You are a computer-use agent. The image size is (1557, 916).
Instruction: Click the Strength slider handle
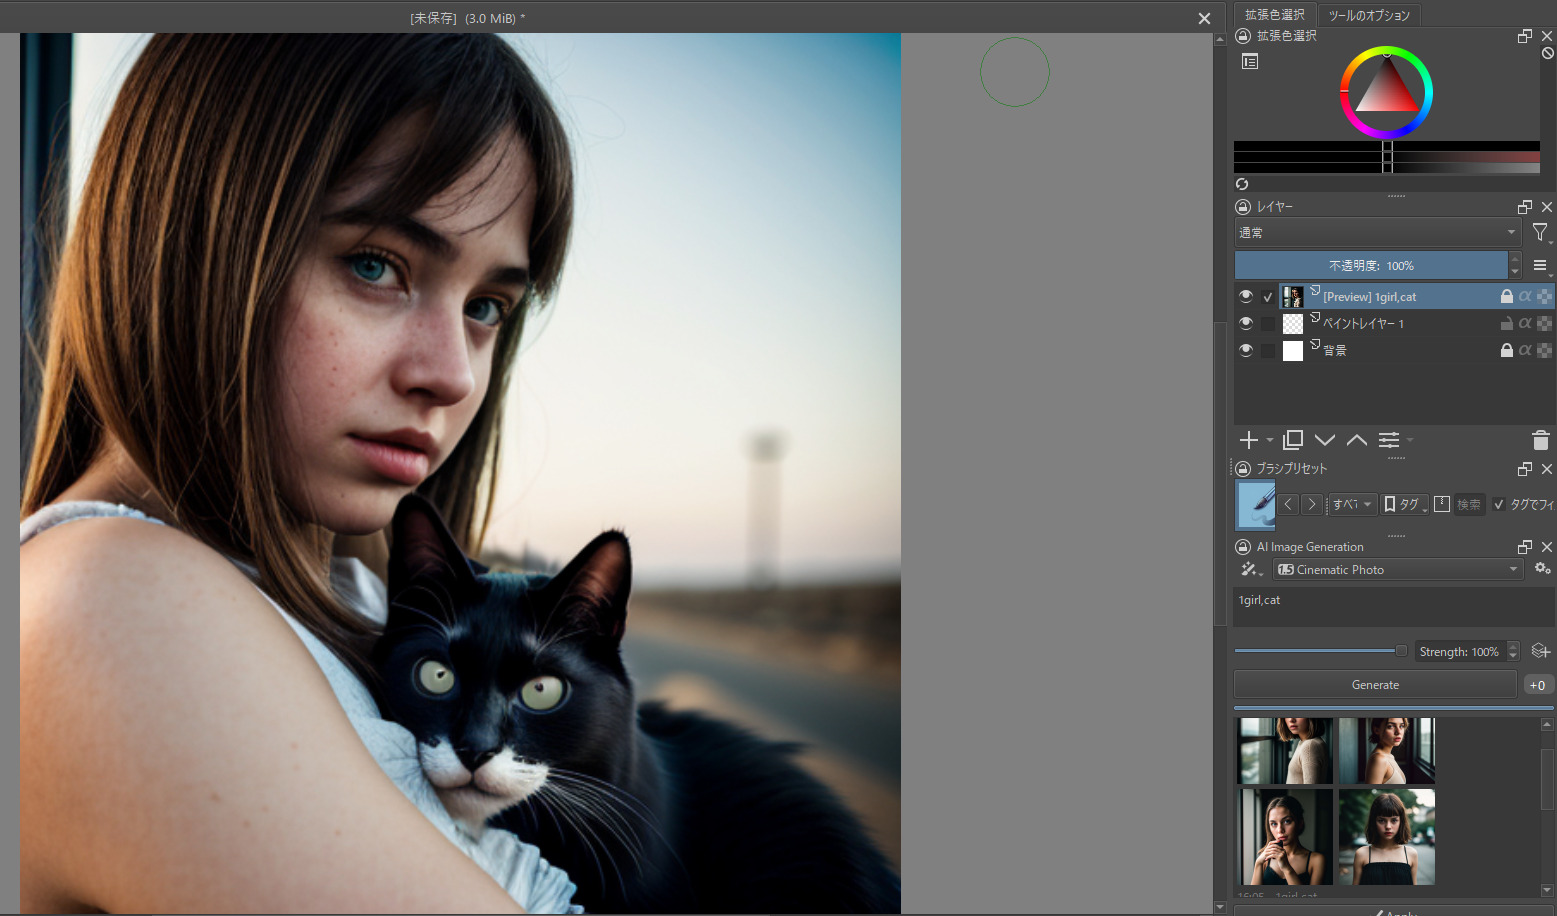point(1401,651)
